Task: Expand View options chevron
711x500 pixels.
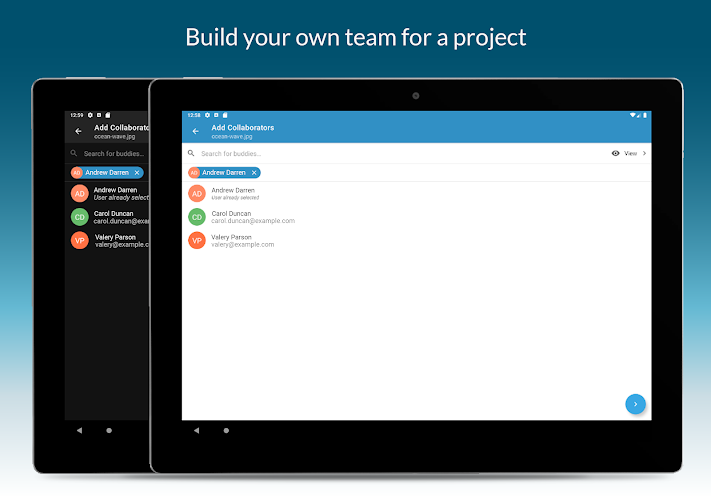Action: (644, 153)
